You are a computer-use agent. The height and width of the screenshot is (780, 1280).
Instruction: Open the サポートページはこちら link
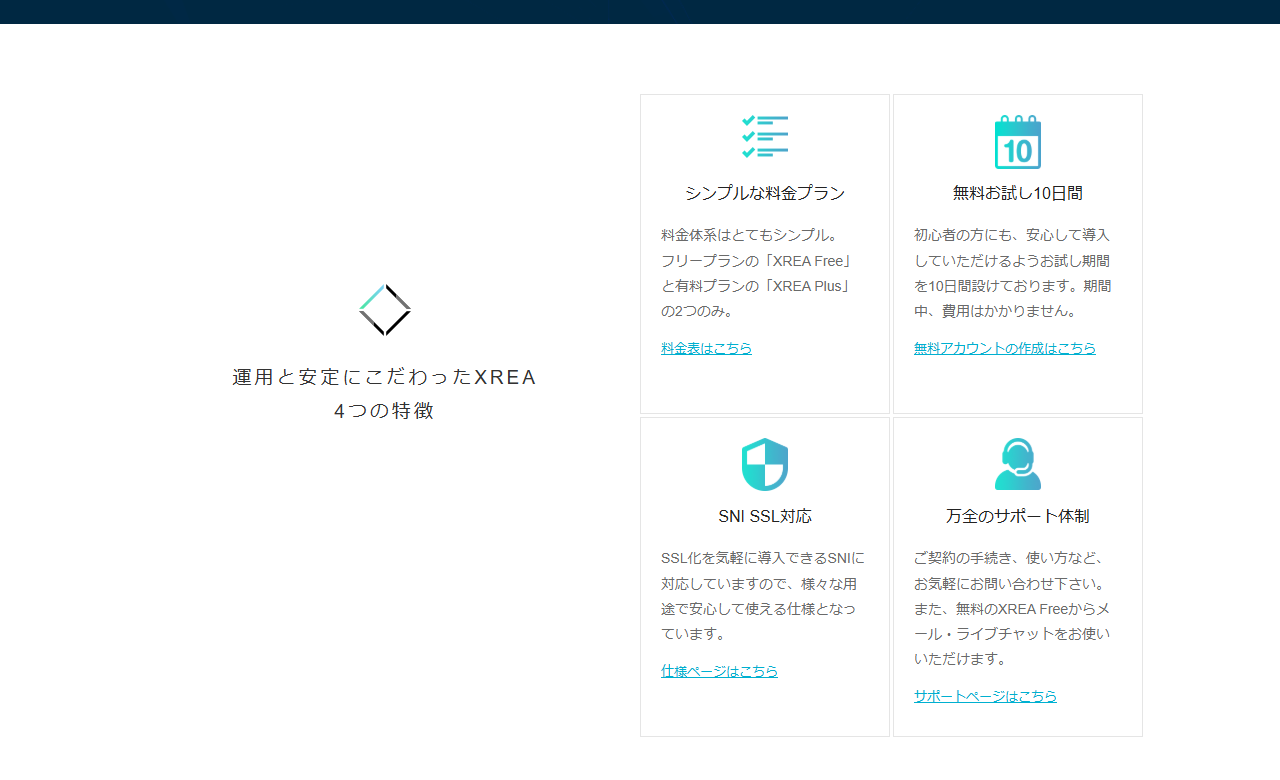[x=985, y=696]
